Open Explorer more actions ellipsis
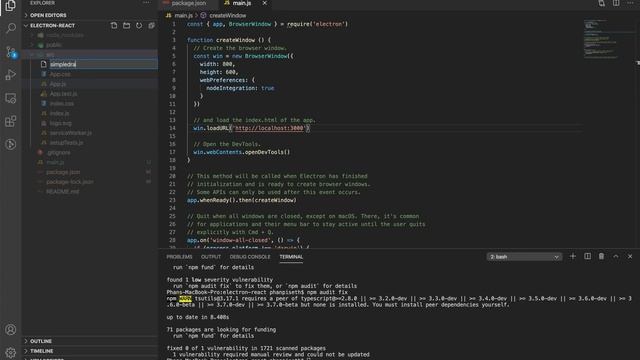This screenshot has width=640, height=360. click(146, 3)
